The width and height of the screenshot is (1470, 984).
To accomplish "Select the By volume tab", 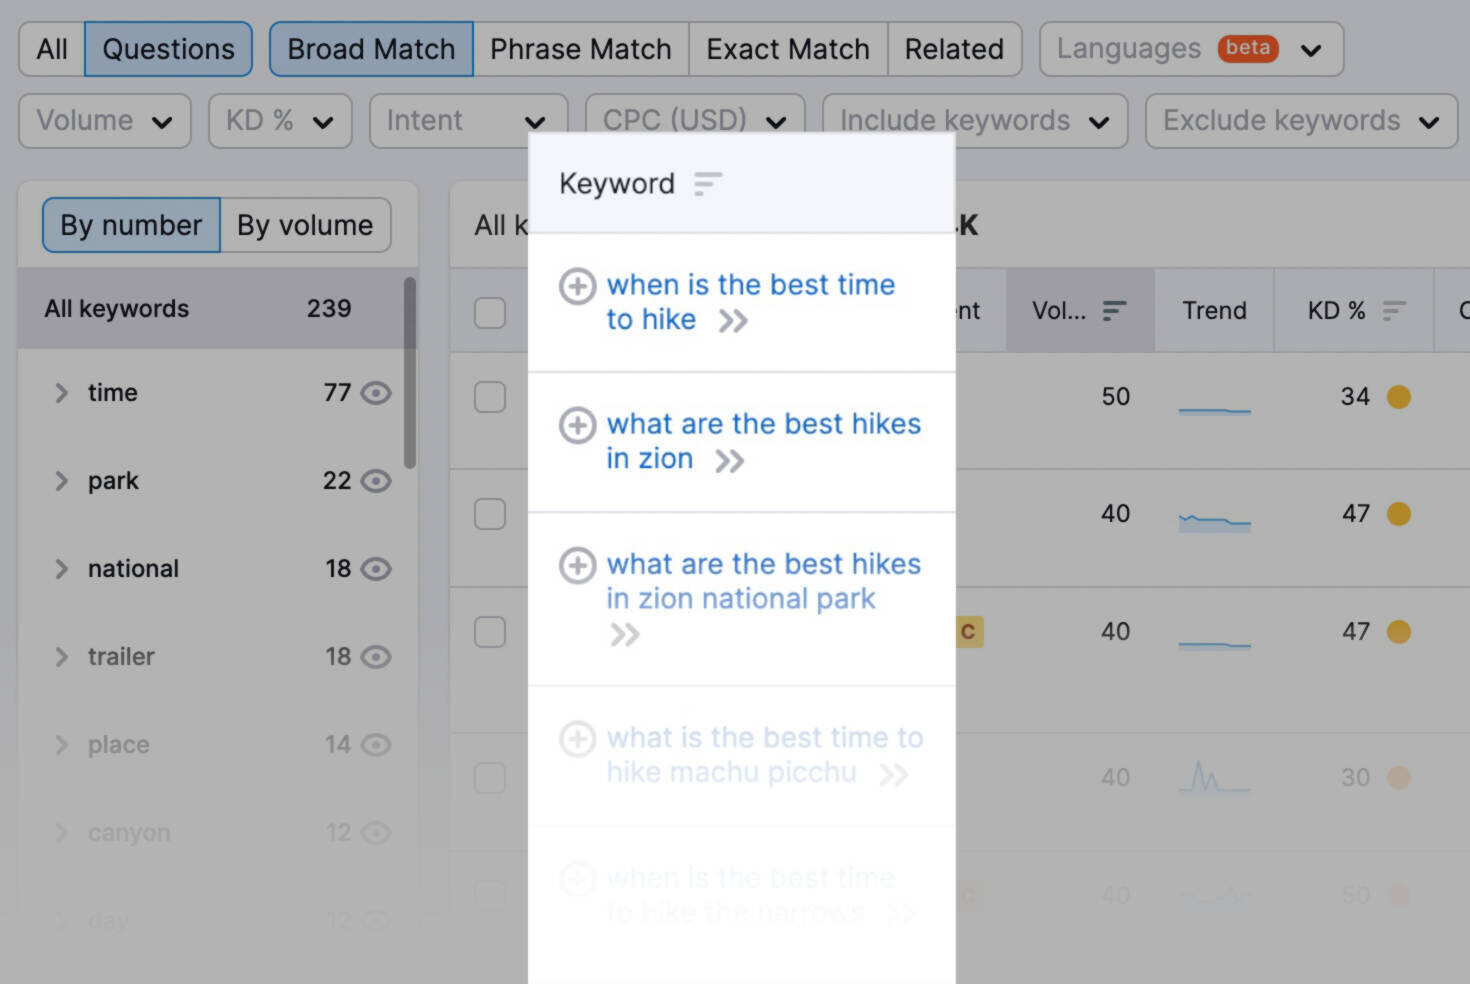I will click(305, 225).
